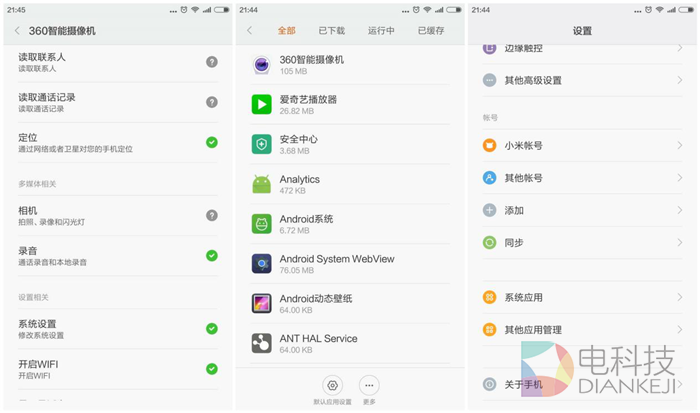The height and width of the screenshot is (413, 700).
Task: Expand 其他应用管理 row chevron
Action: 679,330
